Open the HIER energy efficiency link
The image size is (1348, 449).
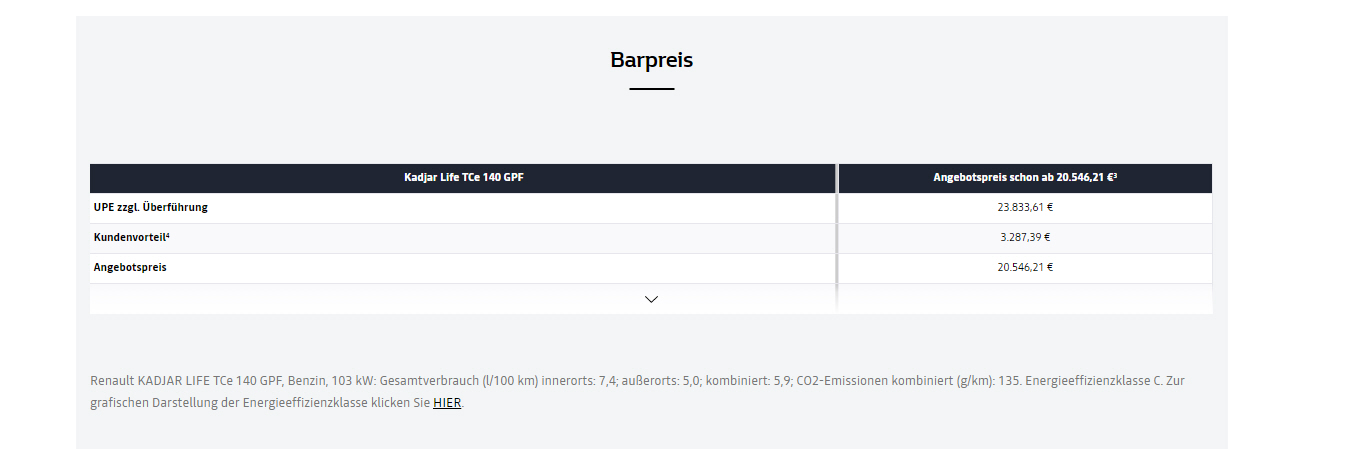click(447, 403)
